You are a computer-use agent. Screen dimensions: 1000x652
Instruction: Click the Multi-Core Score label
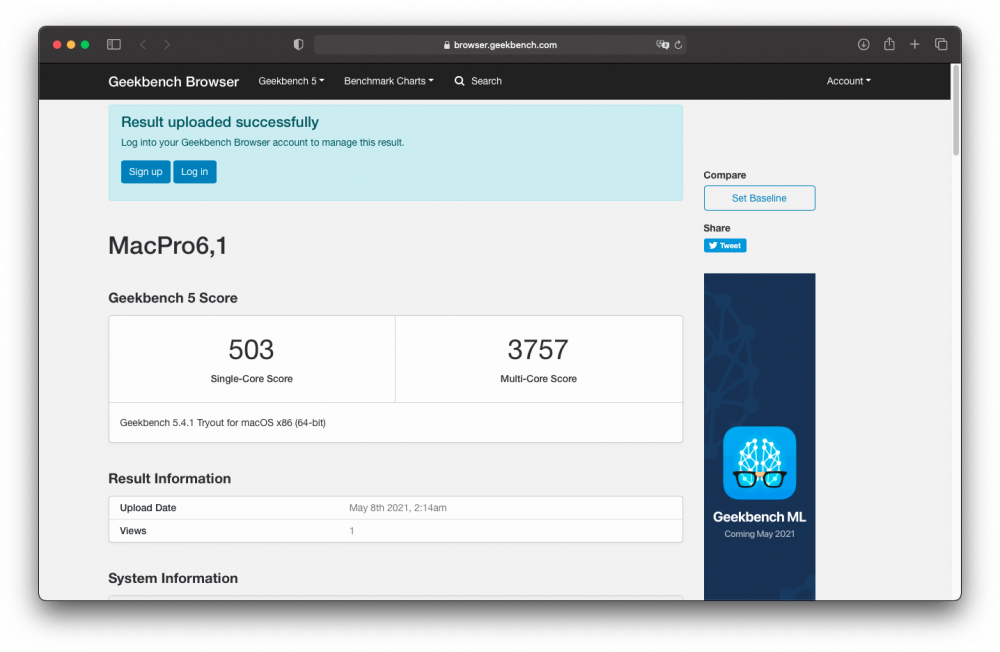[538, 378]
